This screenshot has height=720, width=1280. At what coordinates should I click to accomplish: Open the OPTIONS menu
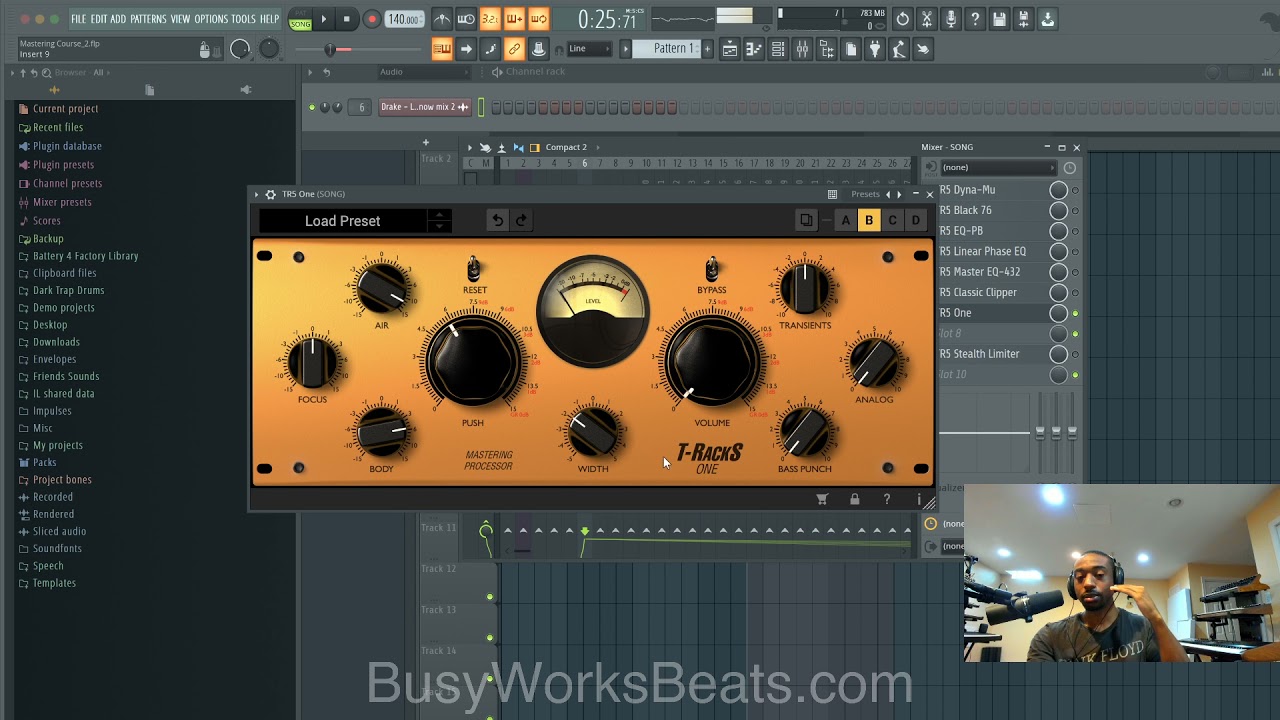click(211, 19)
